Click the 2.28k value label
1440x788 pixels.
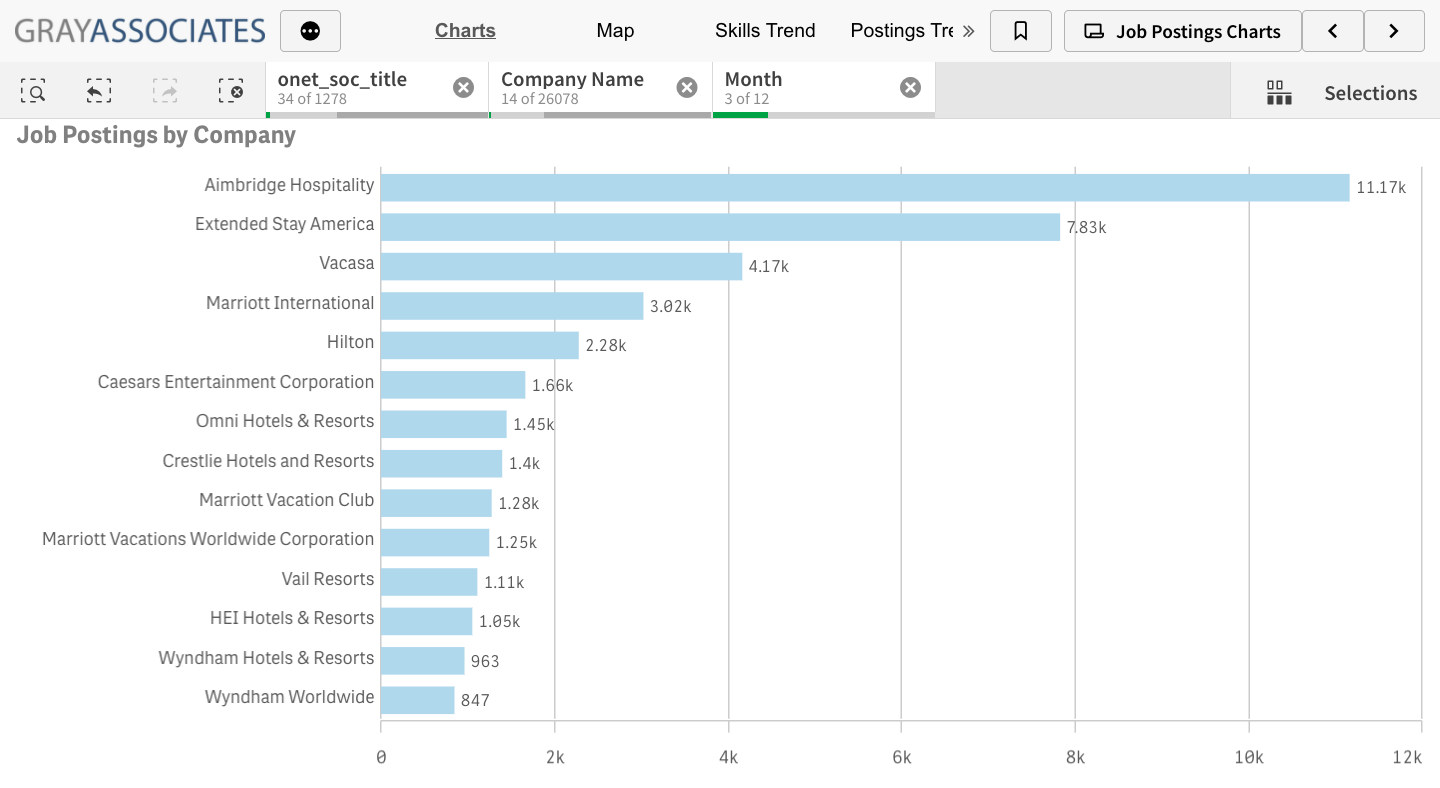pos(606,346)
